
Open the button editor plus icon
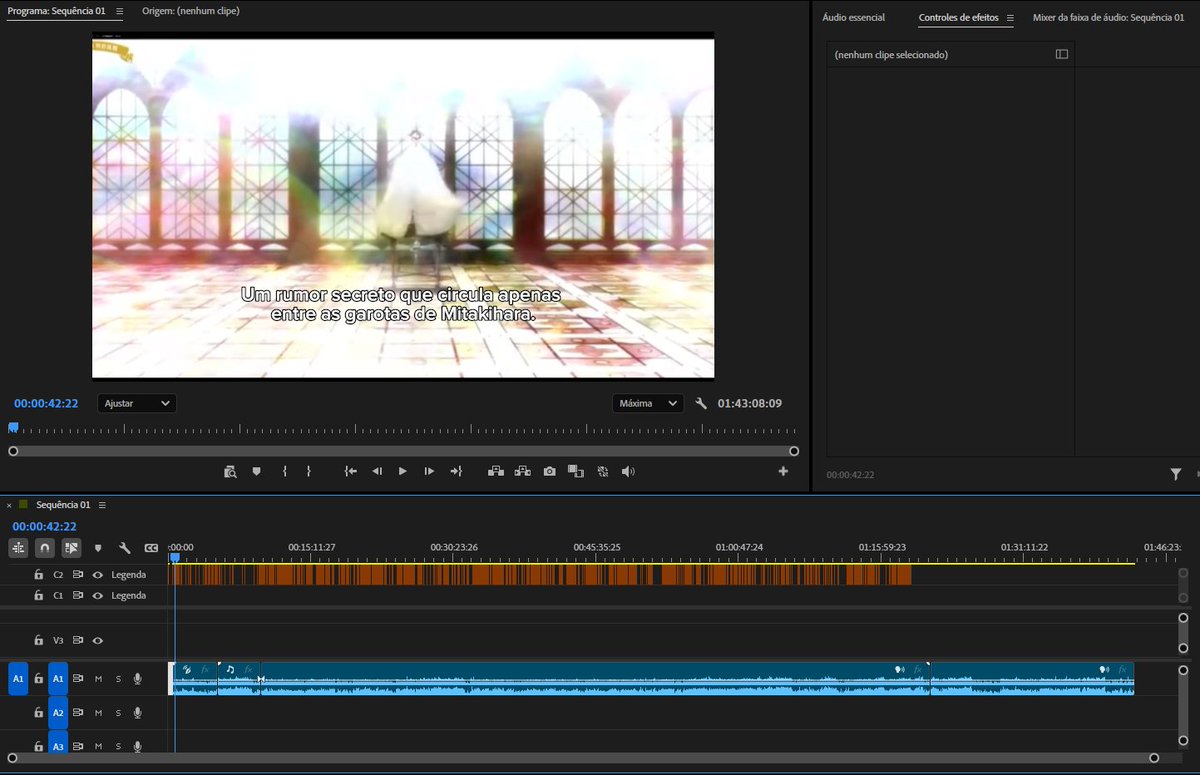tap(783, 471)
